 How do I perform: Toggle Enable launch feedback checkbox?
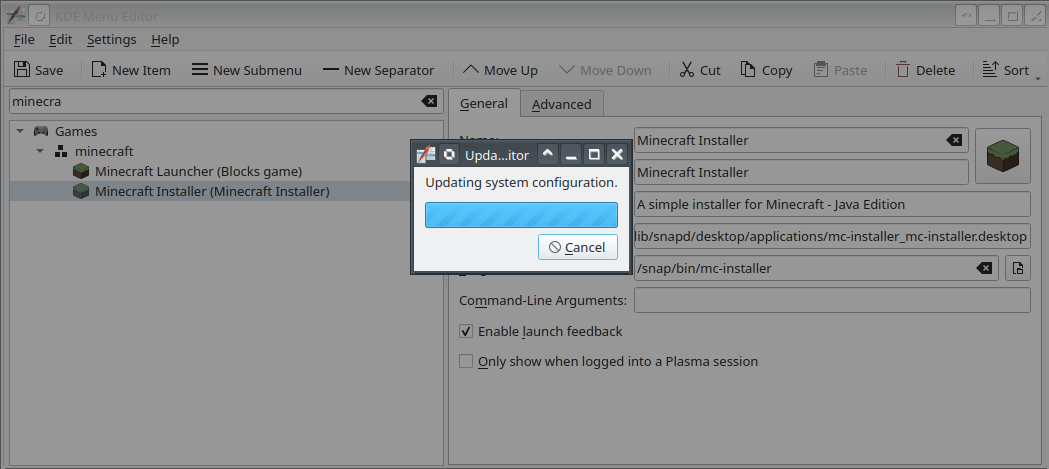pos(466,331)
